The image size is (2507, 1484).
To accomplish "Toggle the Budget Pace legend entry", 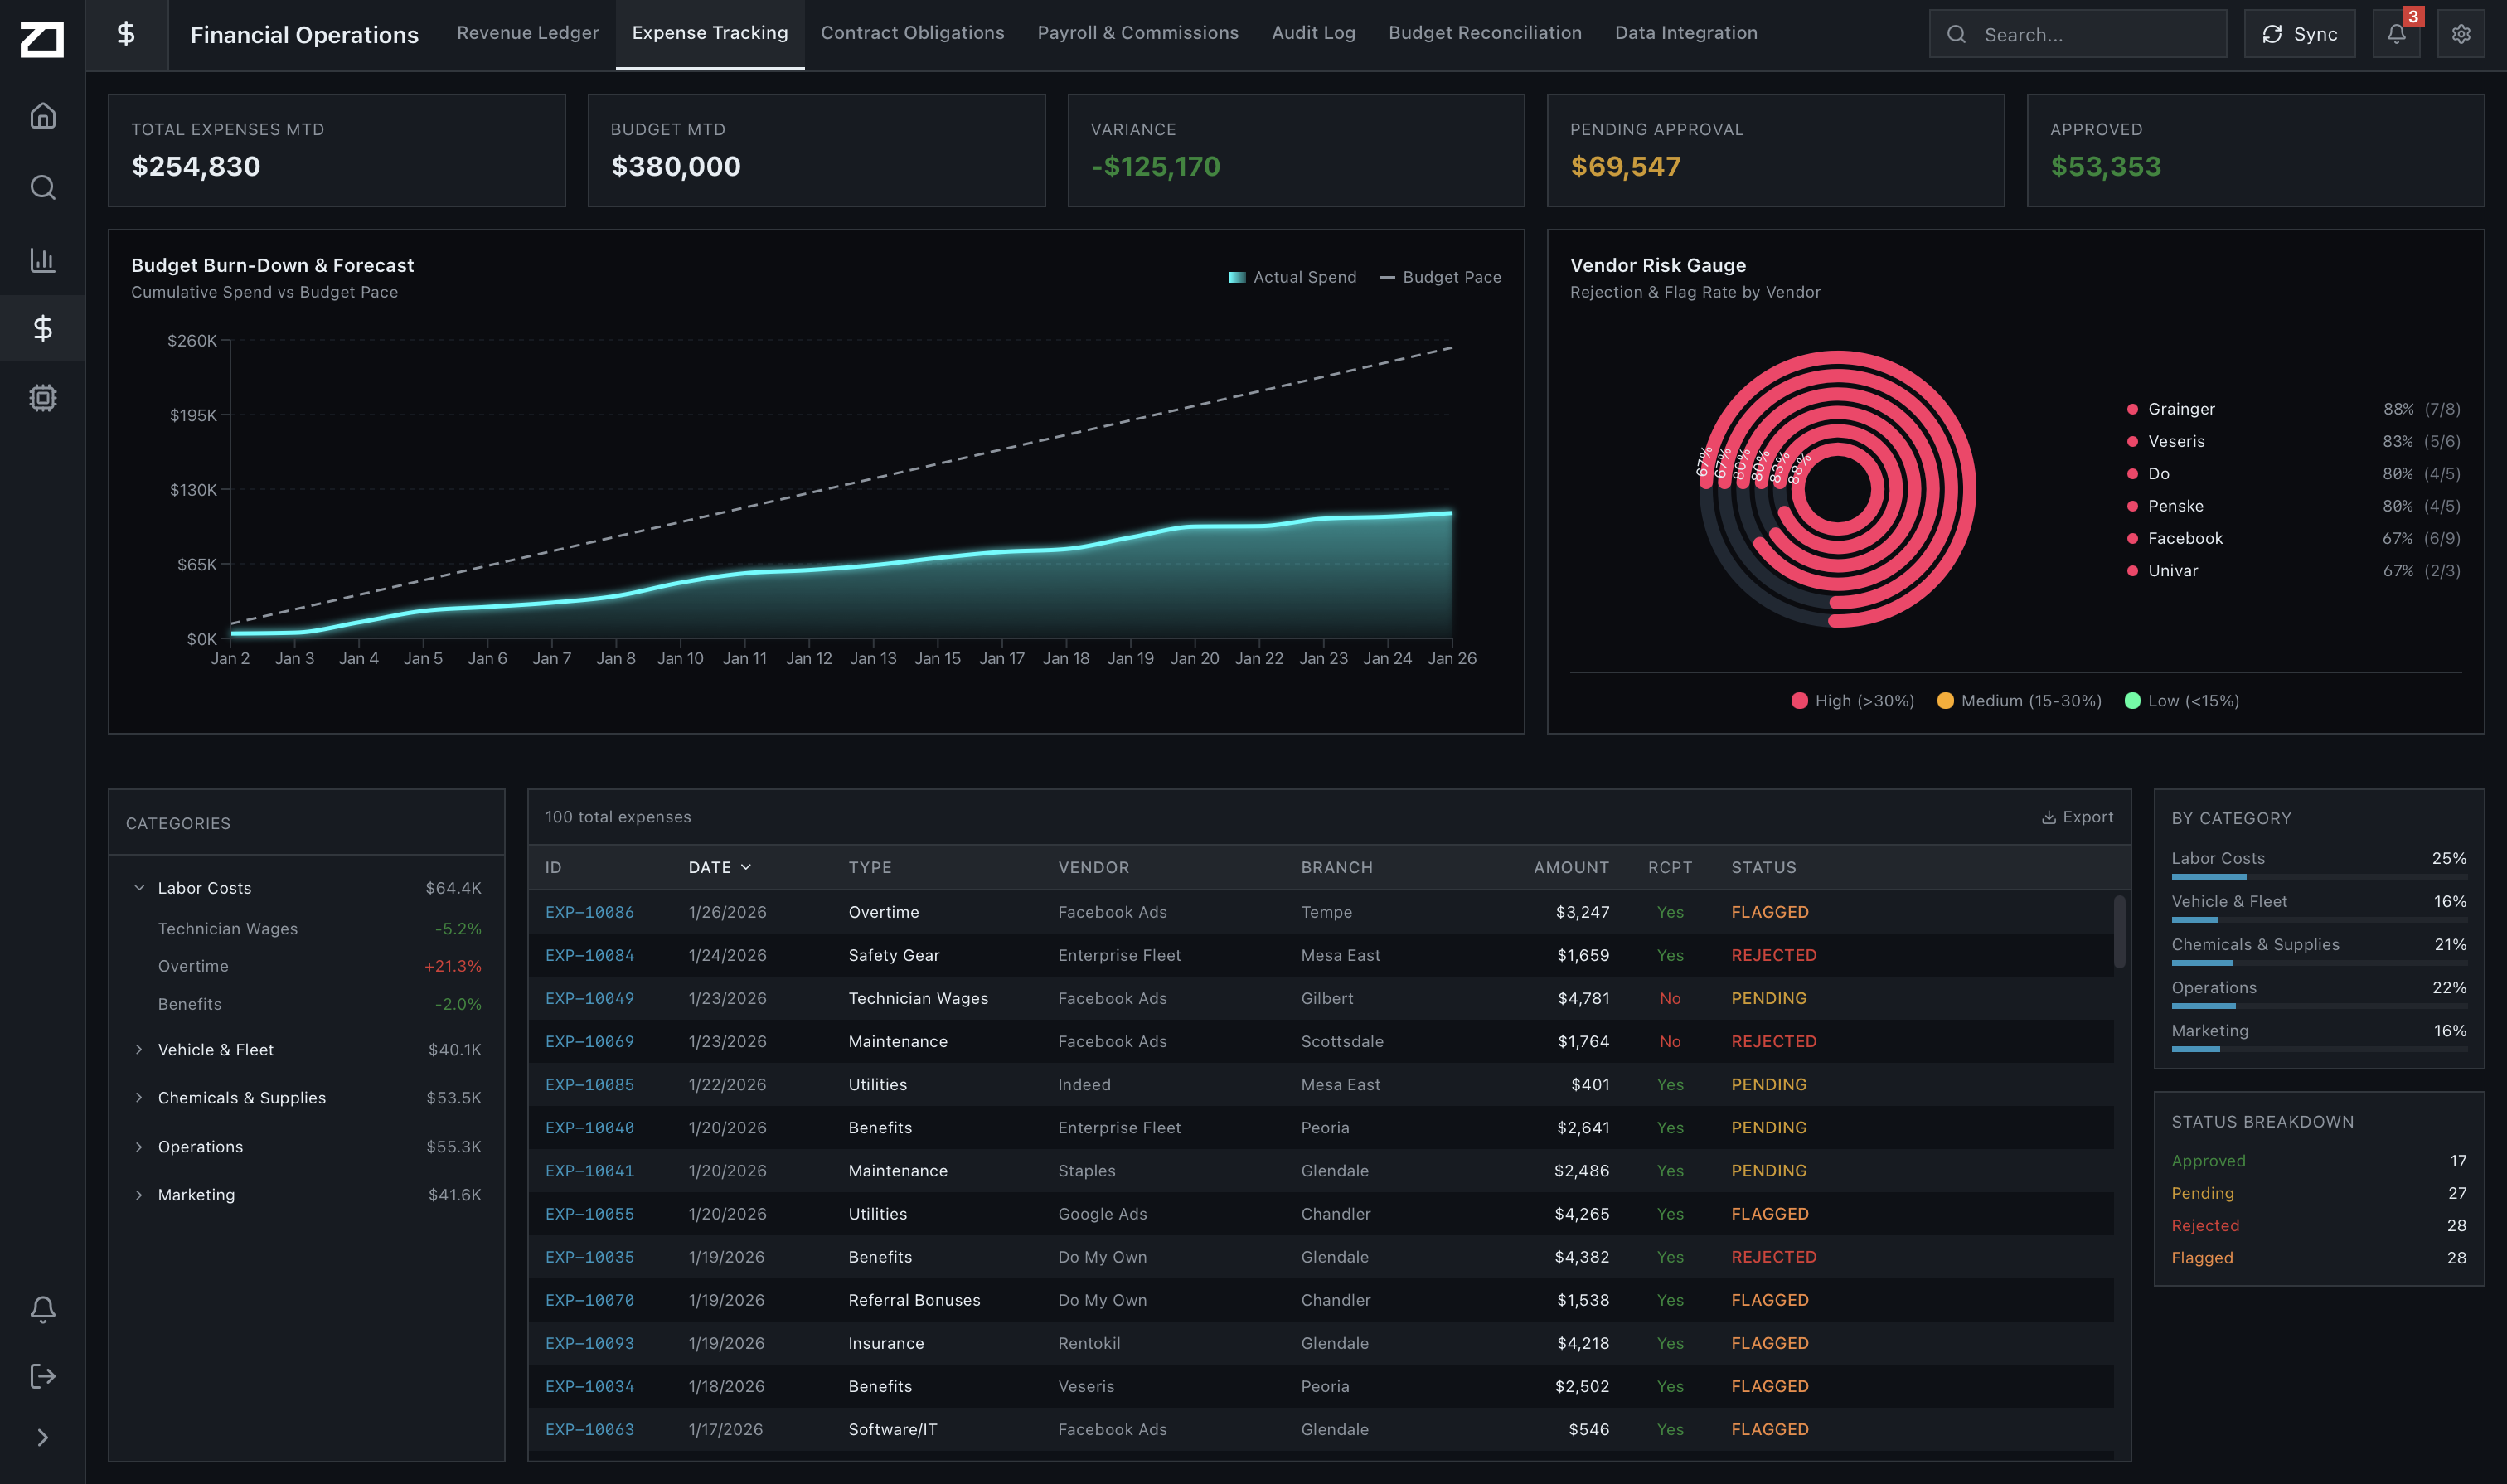I will point(1441,277).
